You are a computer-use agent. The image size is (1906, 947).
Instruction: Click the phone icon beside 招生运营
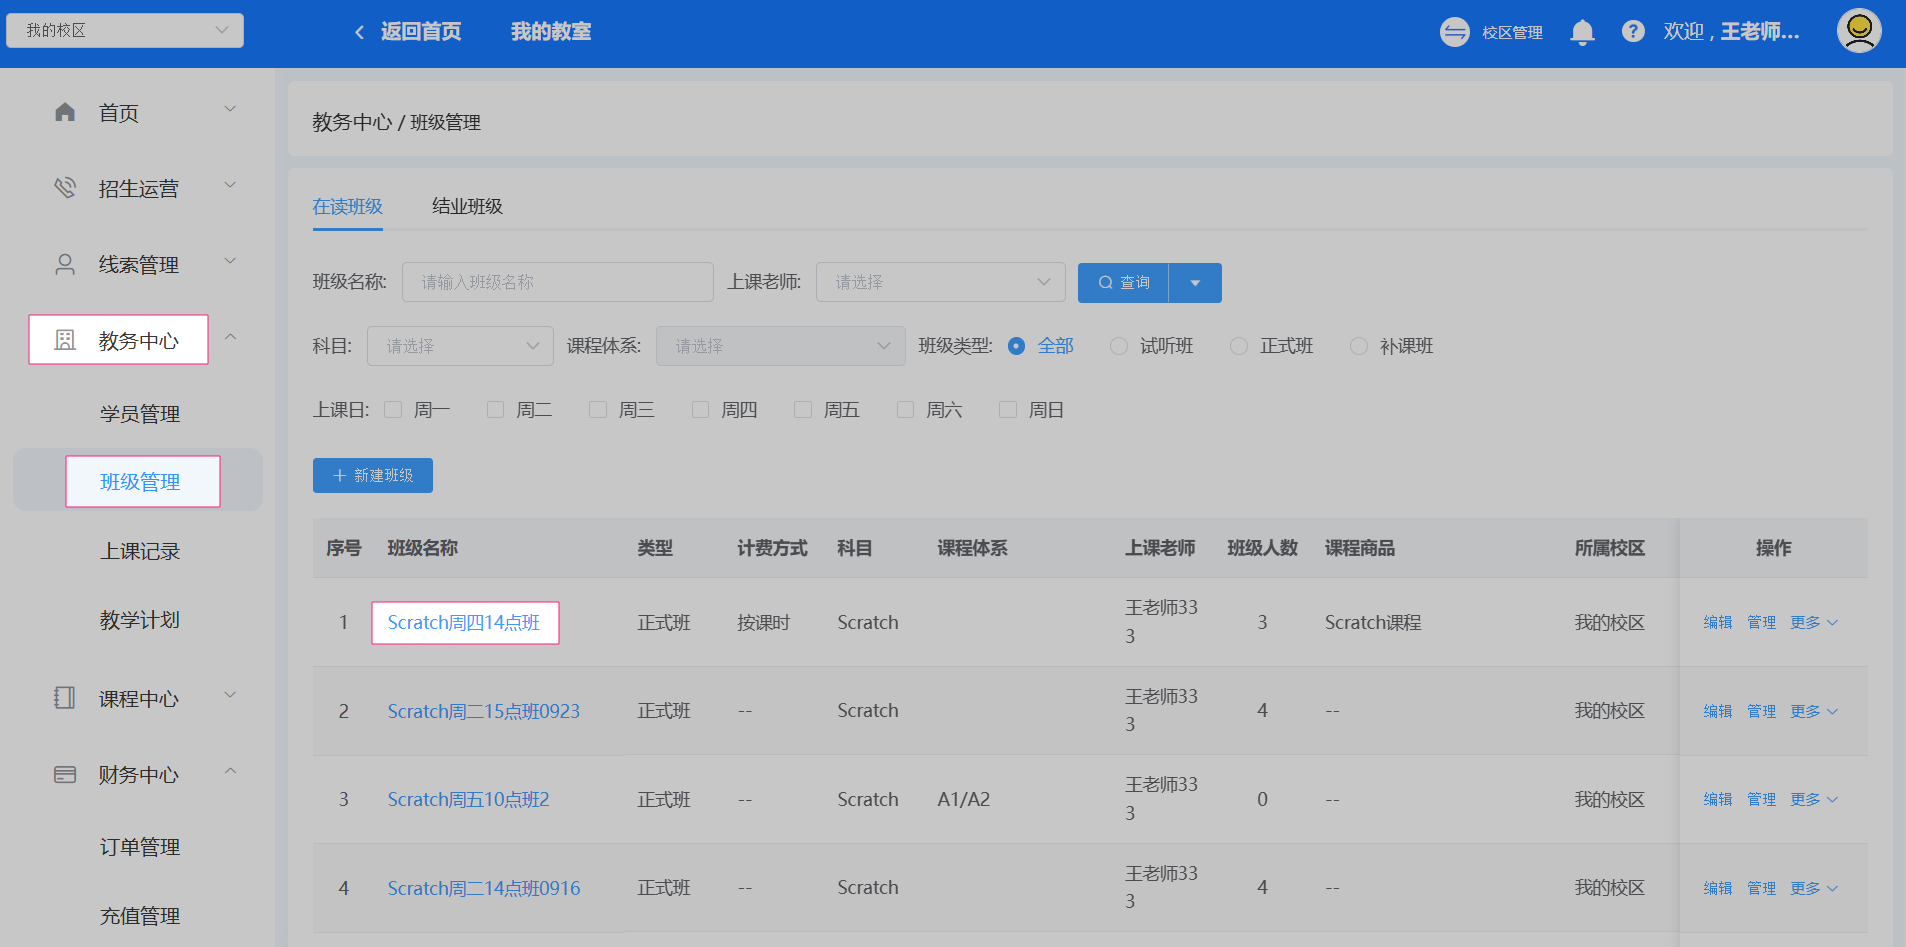pyautogui.click(x=65, y=188)
